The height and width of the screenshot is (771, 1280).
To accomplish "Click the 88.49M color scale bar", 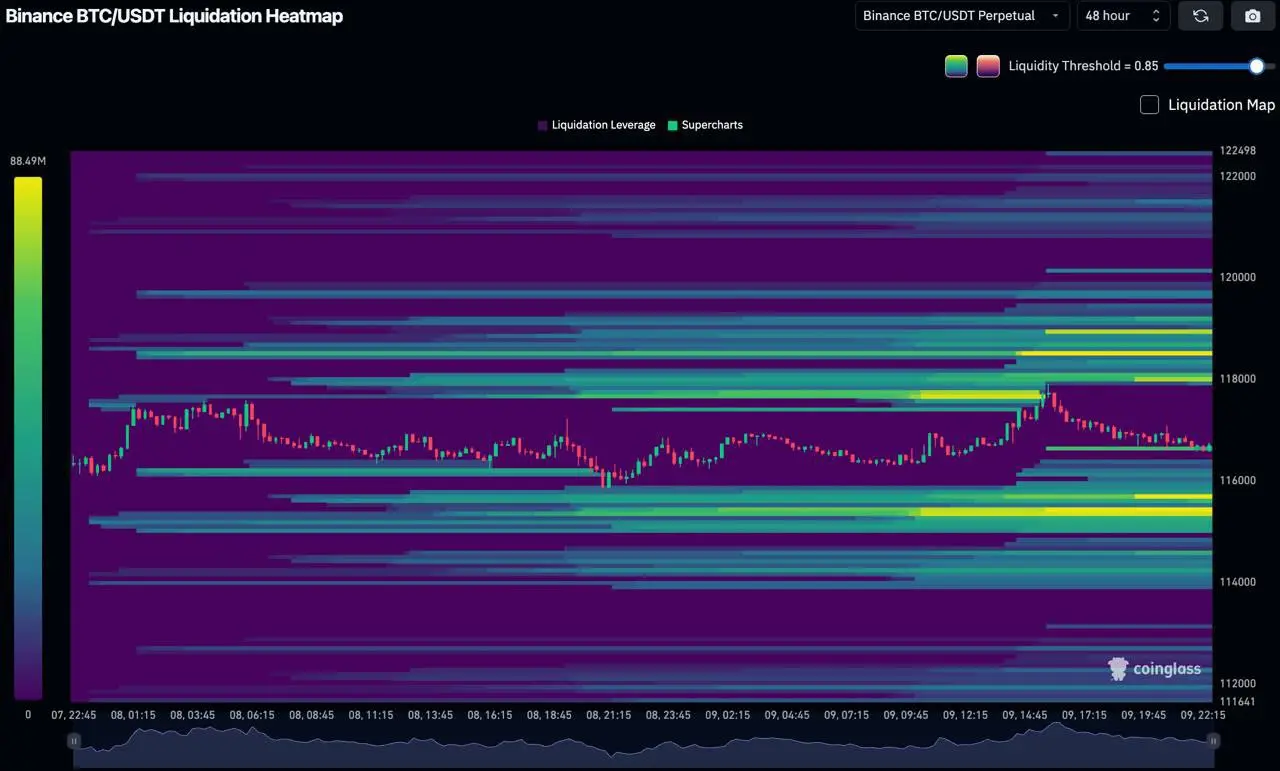I will pos(28,438).
